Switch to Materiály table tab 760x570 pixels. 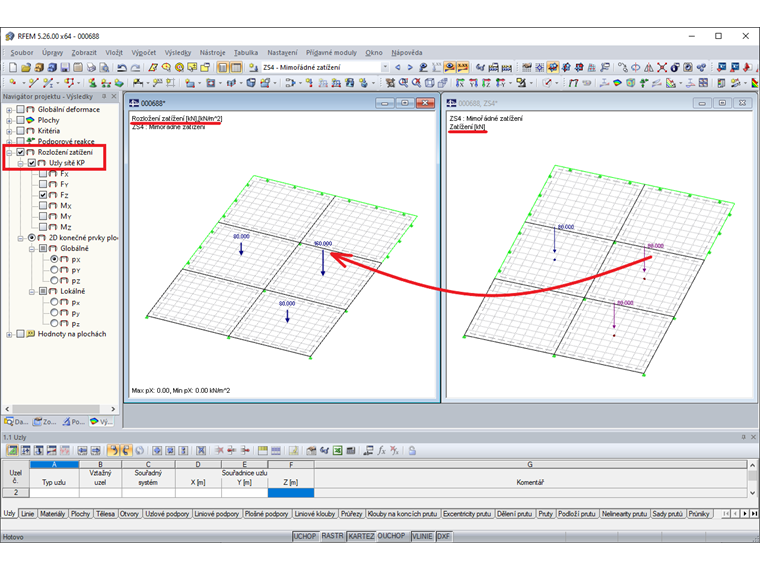click(x=52, y=514)
